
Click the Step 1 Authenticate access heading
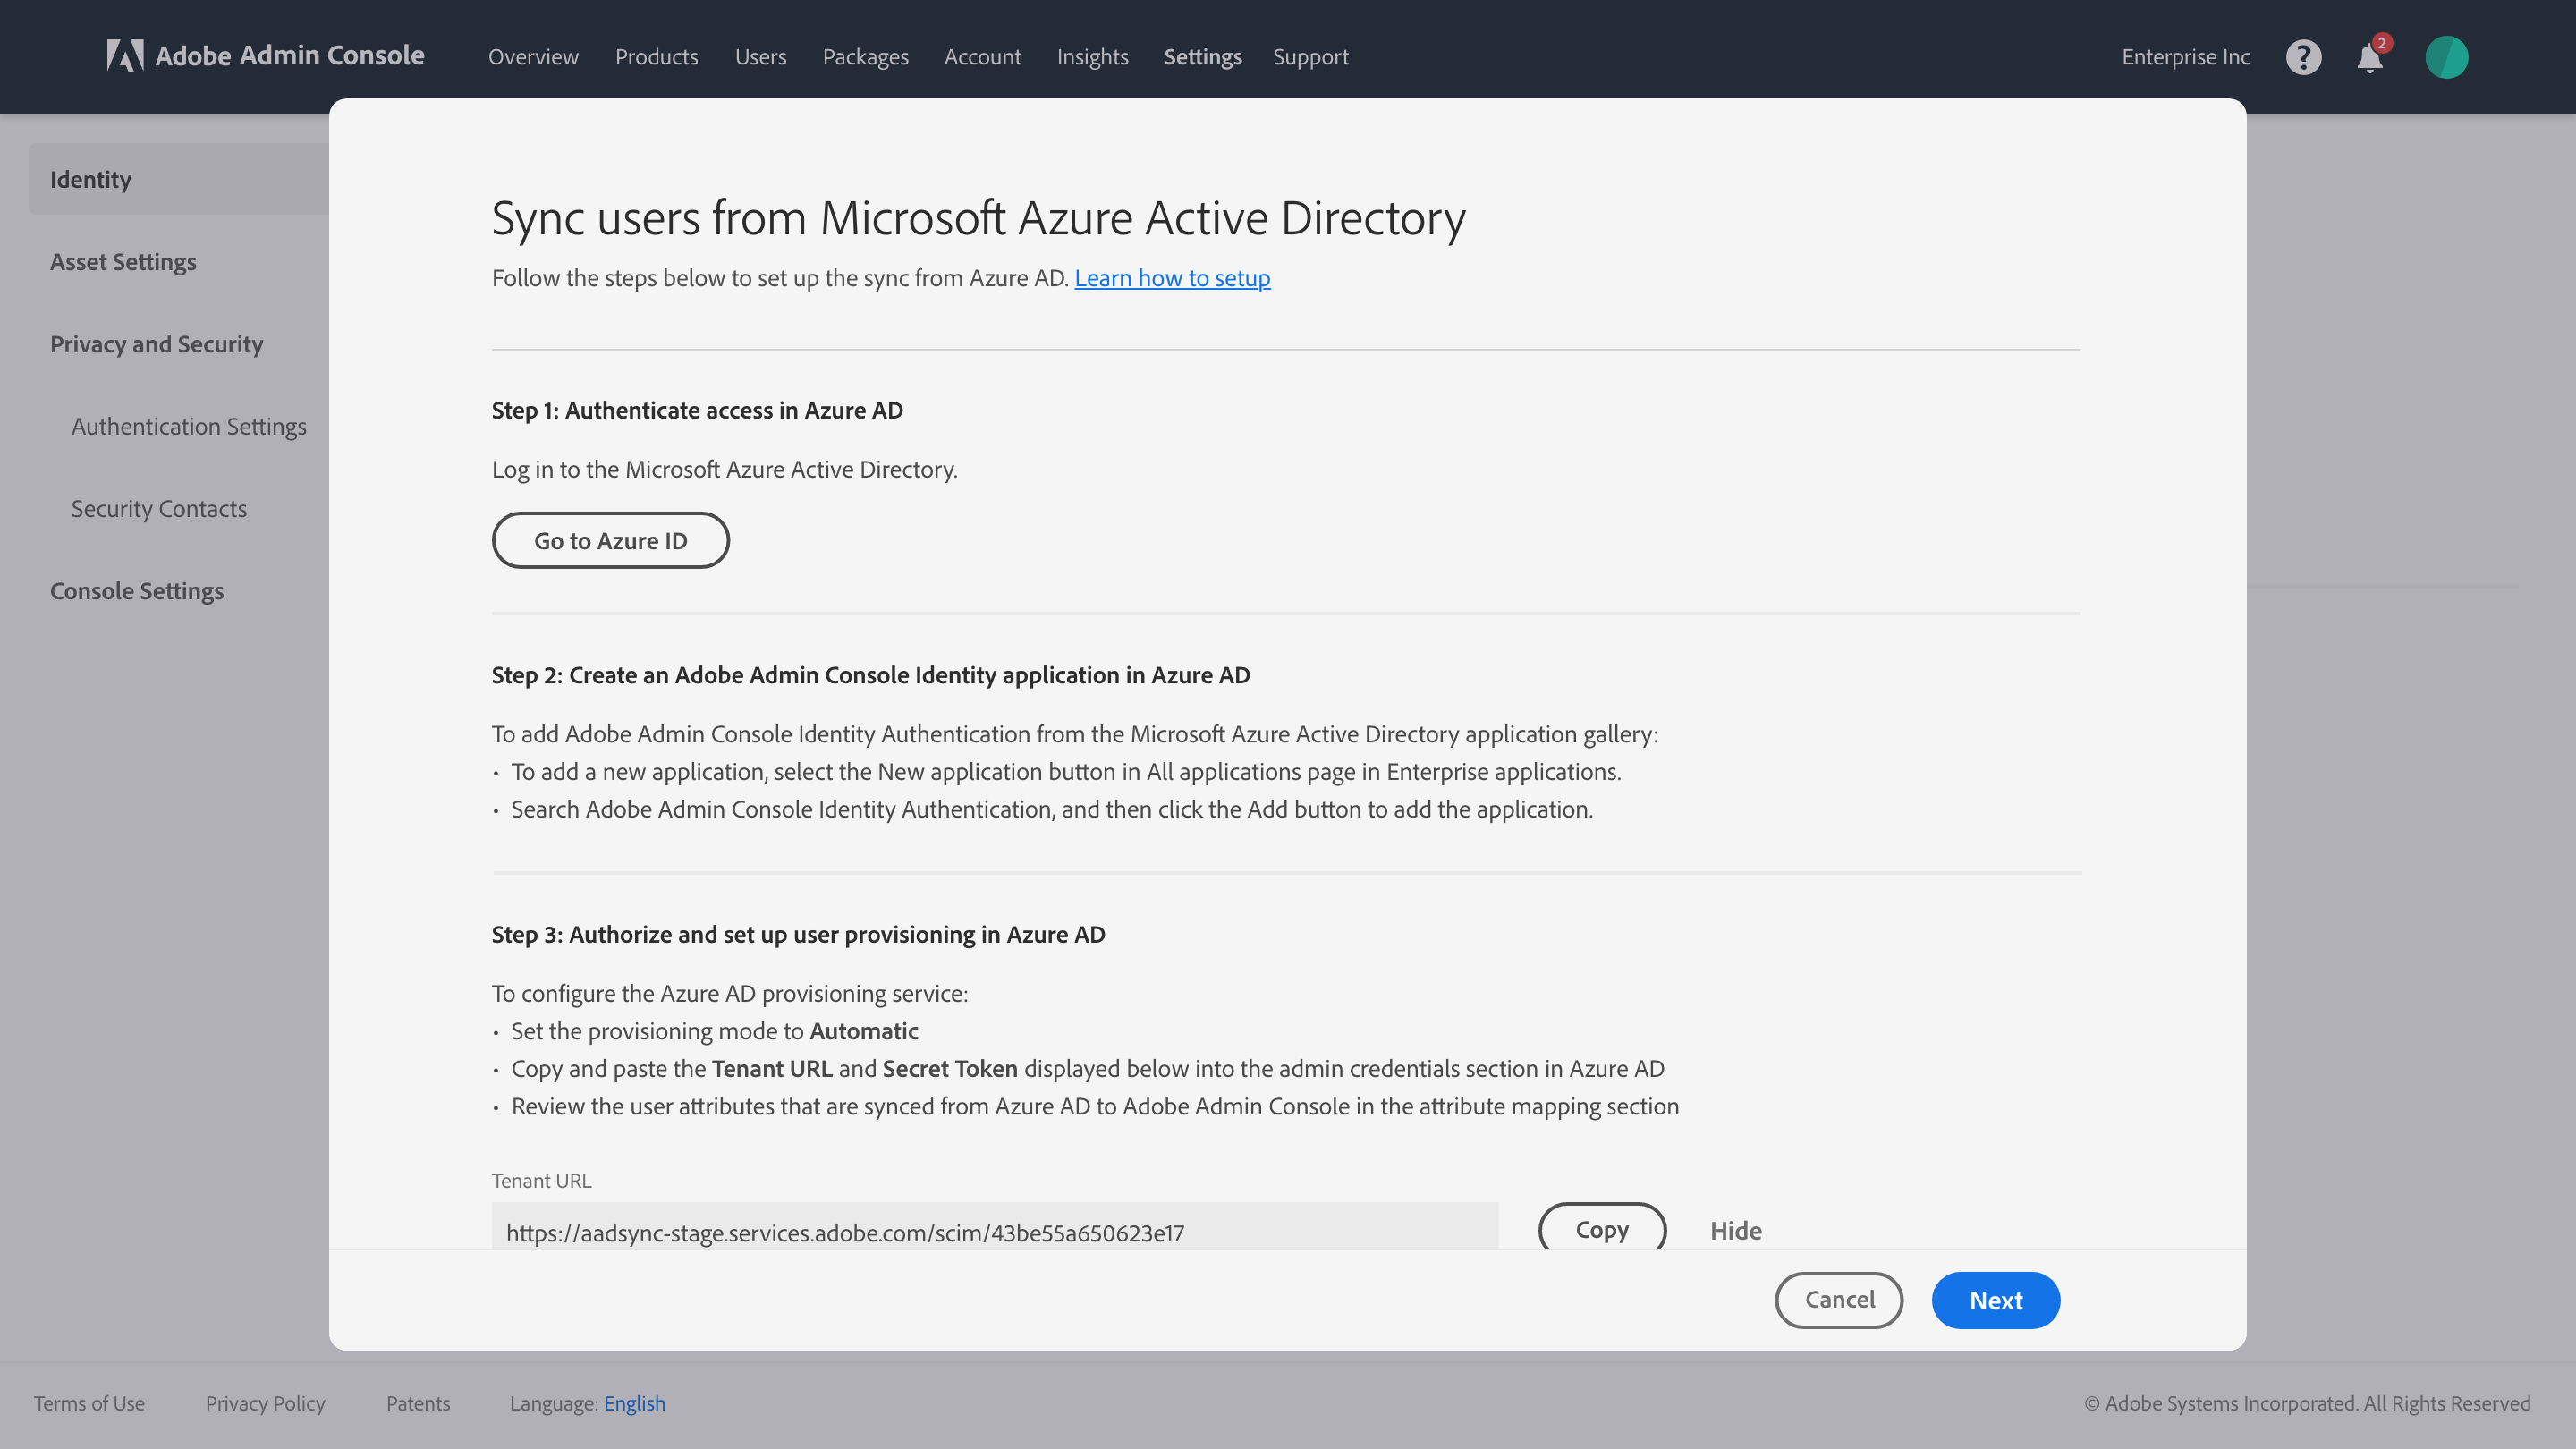point(697,410)
